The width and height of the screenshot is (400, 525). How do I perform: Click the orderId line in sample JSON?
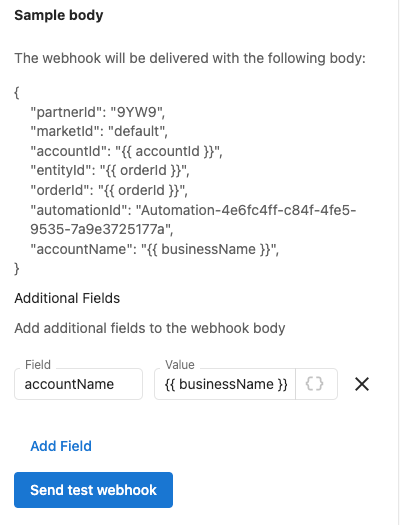click(x=109, y=190)
